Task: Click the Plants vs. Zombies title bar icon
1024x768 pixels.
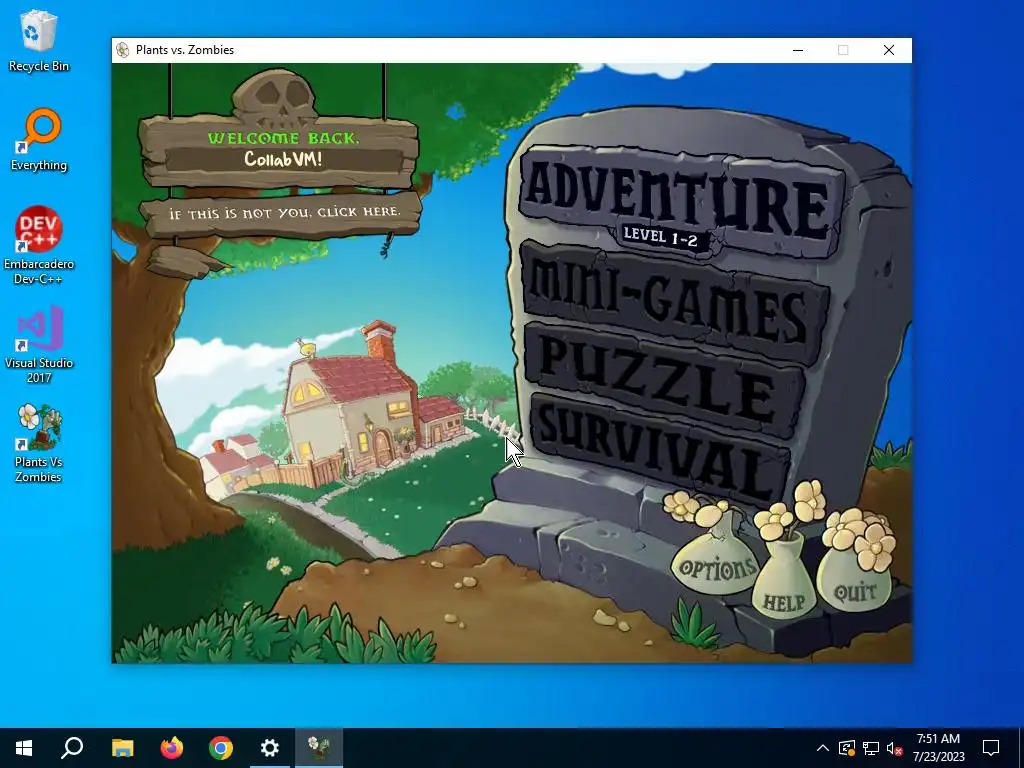Action: 123,50
